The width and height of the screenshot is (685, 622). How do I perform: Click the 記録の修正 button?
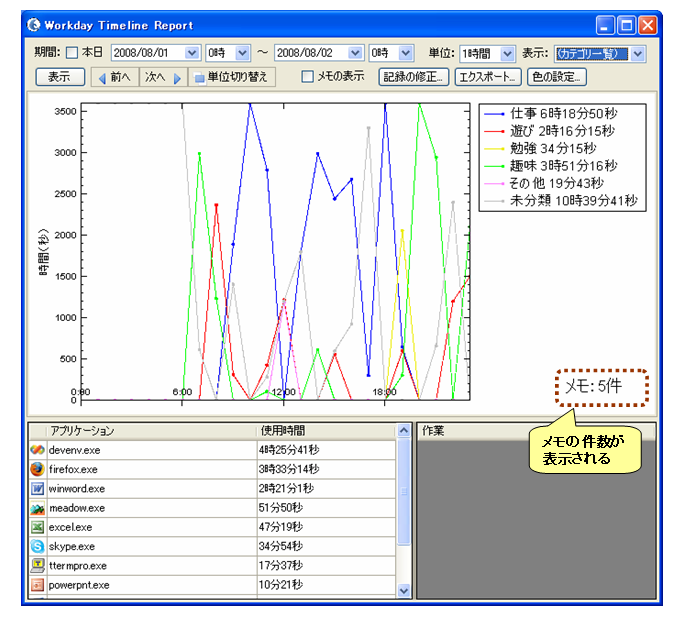click(414, 77)
